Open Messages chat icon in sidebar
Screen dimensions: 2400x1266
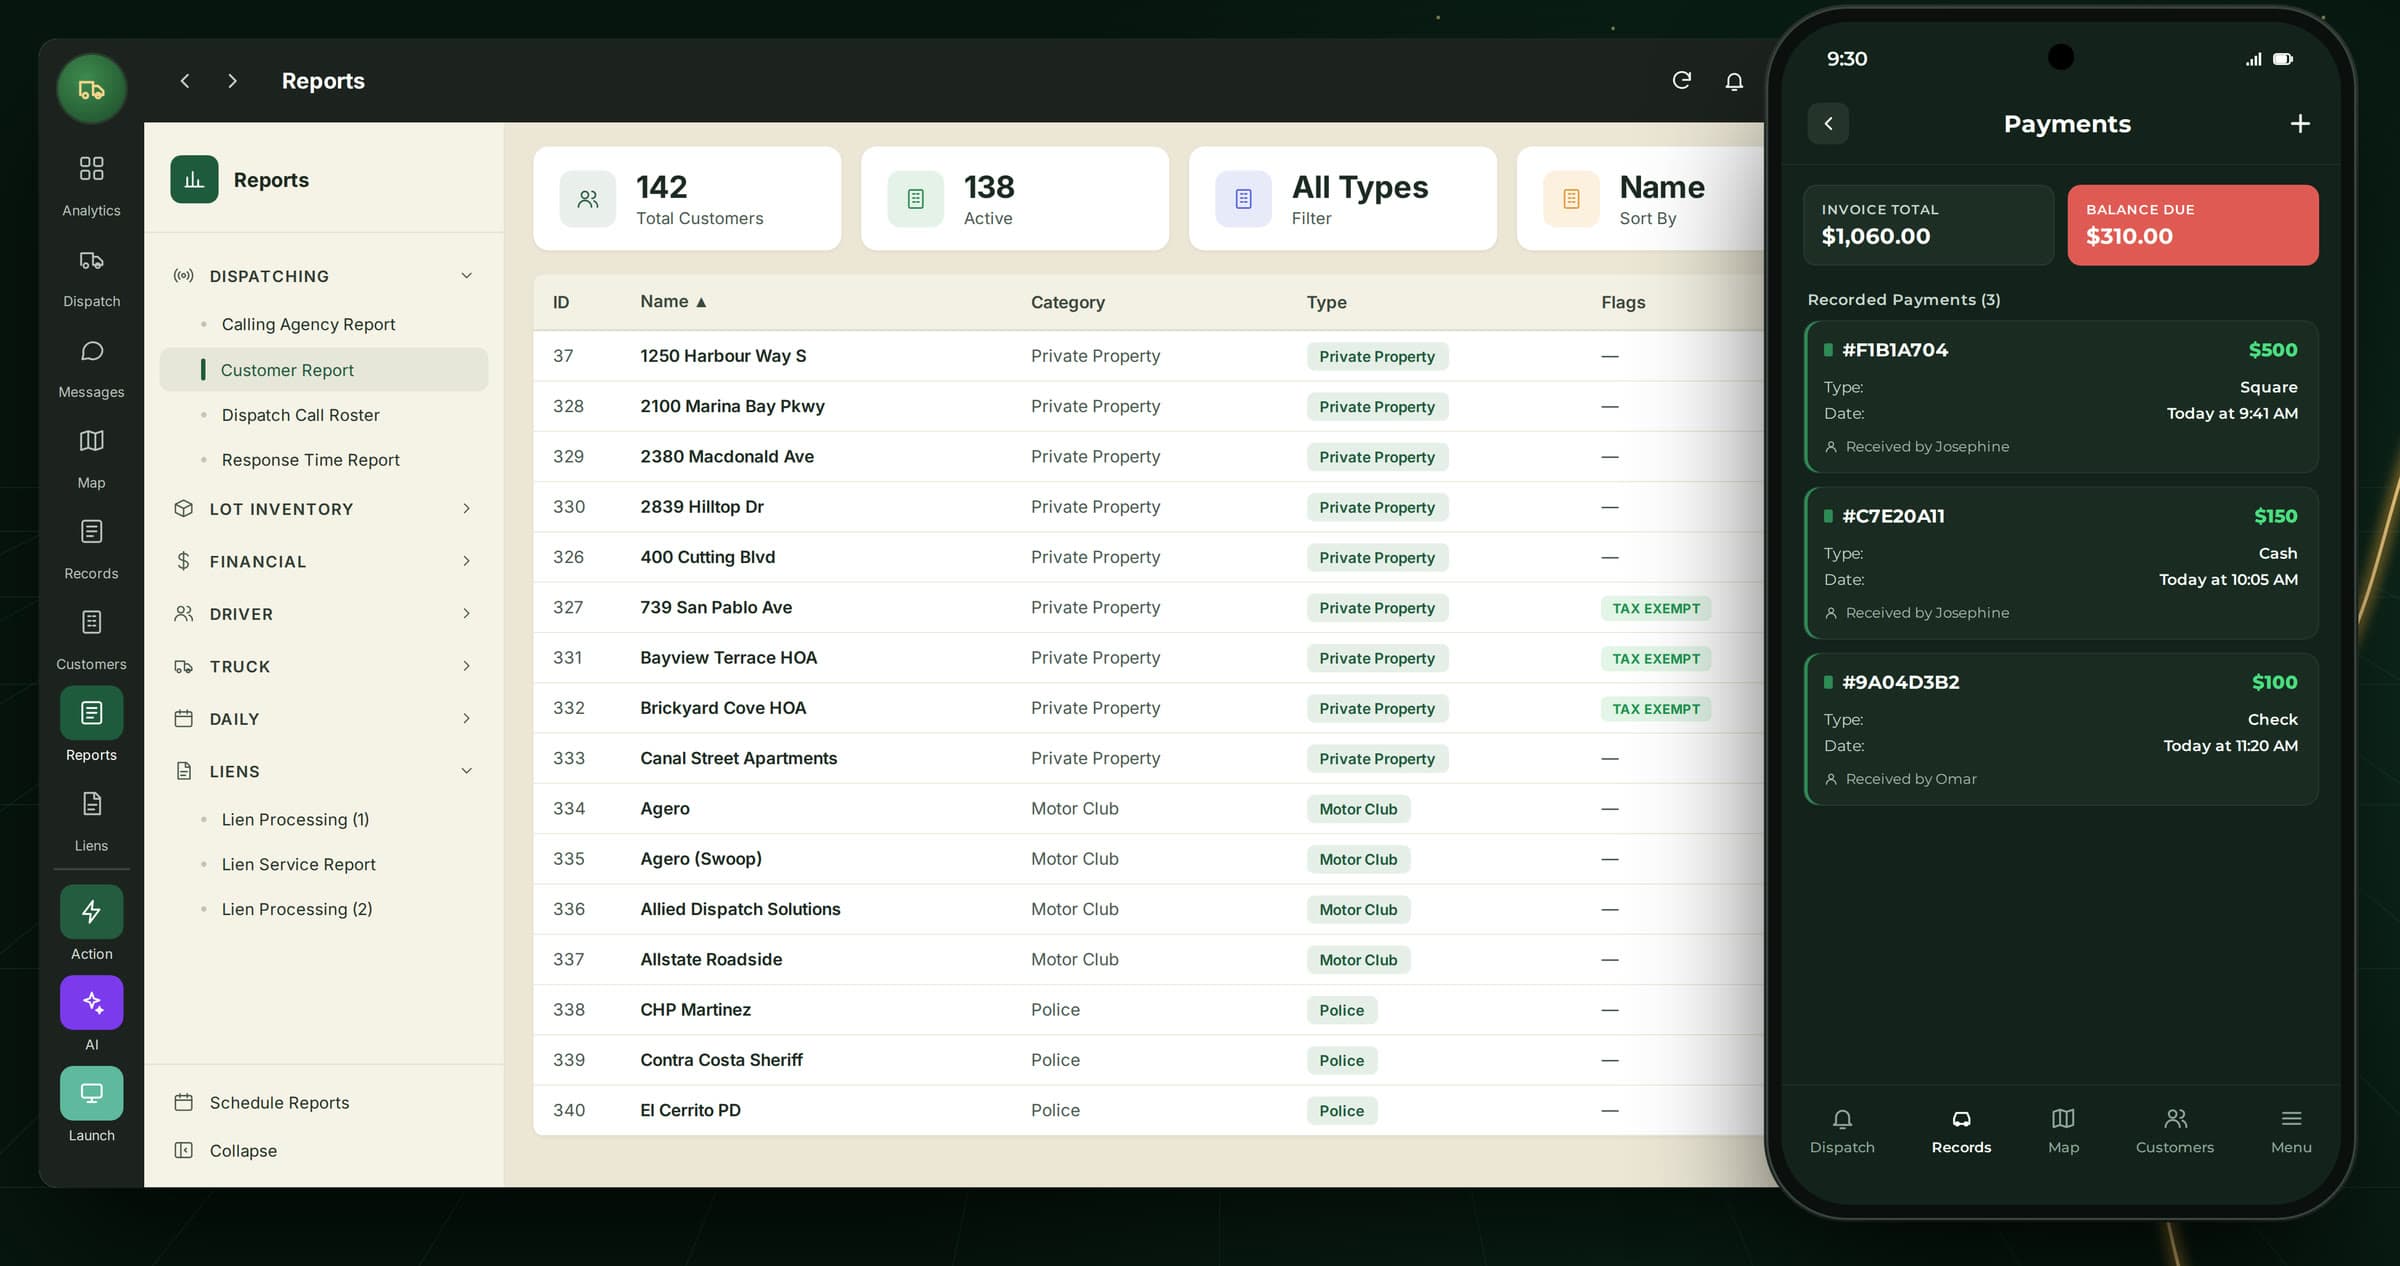pos(91,367)
